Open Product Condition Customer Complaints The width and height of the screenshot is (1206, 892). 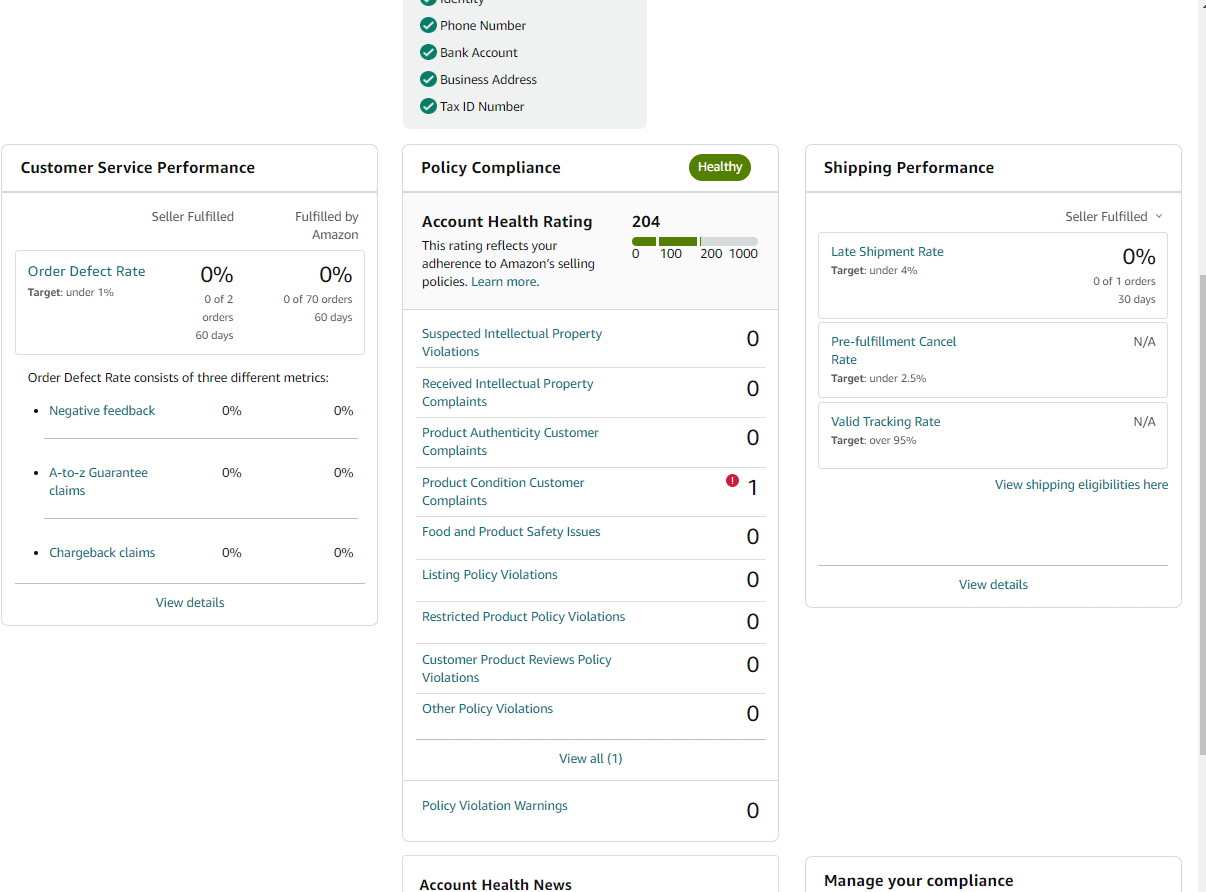tap(503, 491)
